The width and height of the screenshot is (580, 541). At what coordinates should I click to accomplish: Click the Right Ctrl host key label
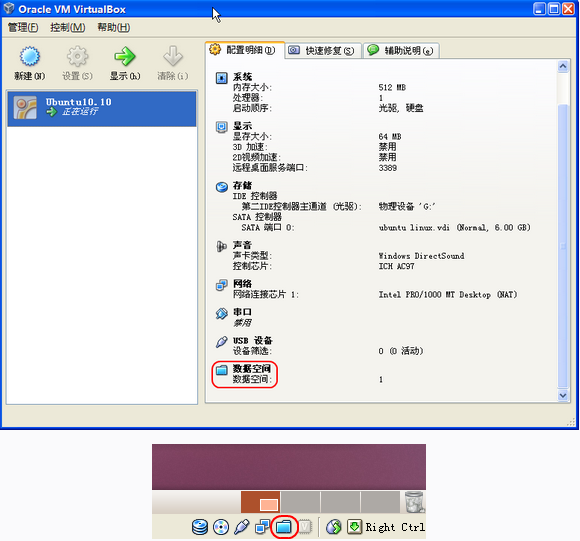tap(395, 527)
